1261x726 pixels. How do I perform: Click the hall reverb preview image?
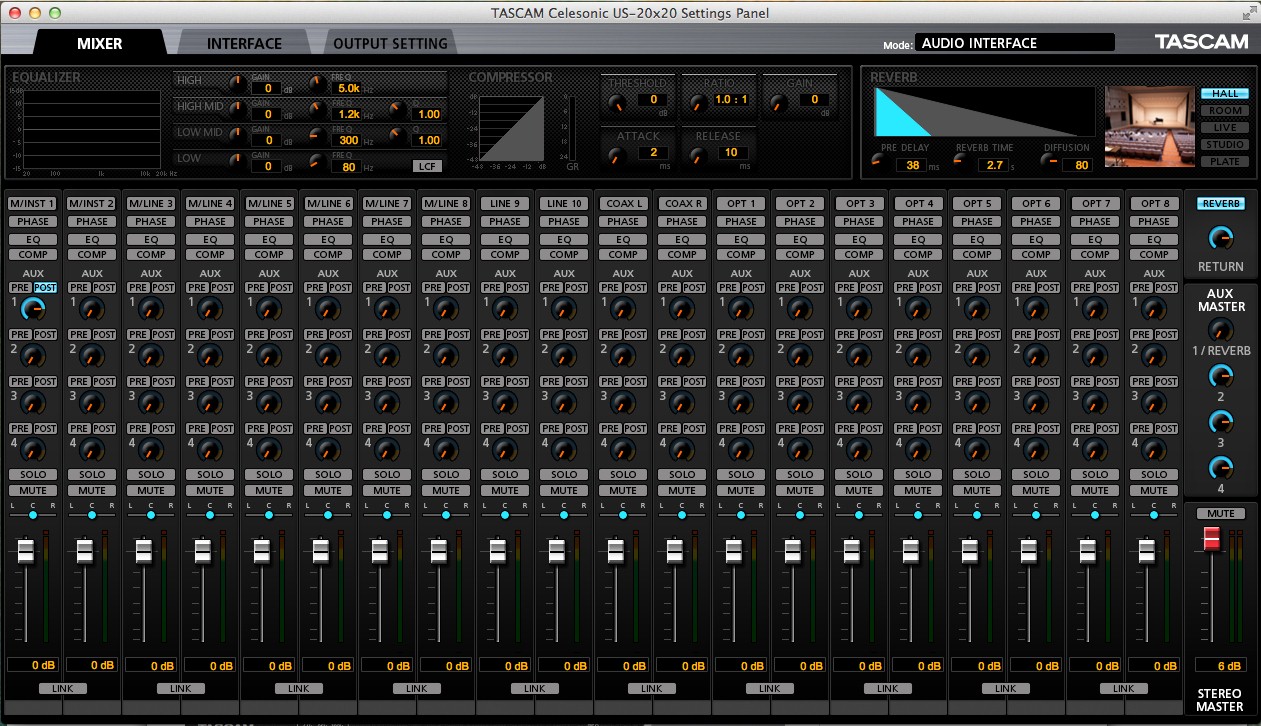pyautogui.click(x=1150, y=127)
